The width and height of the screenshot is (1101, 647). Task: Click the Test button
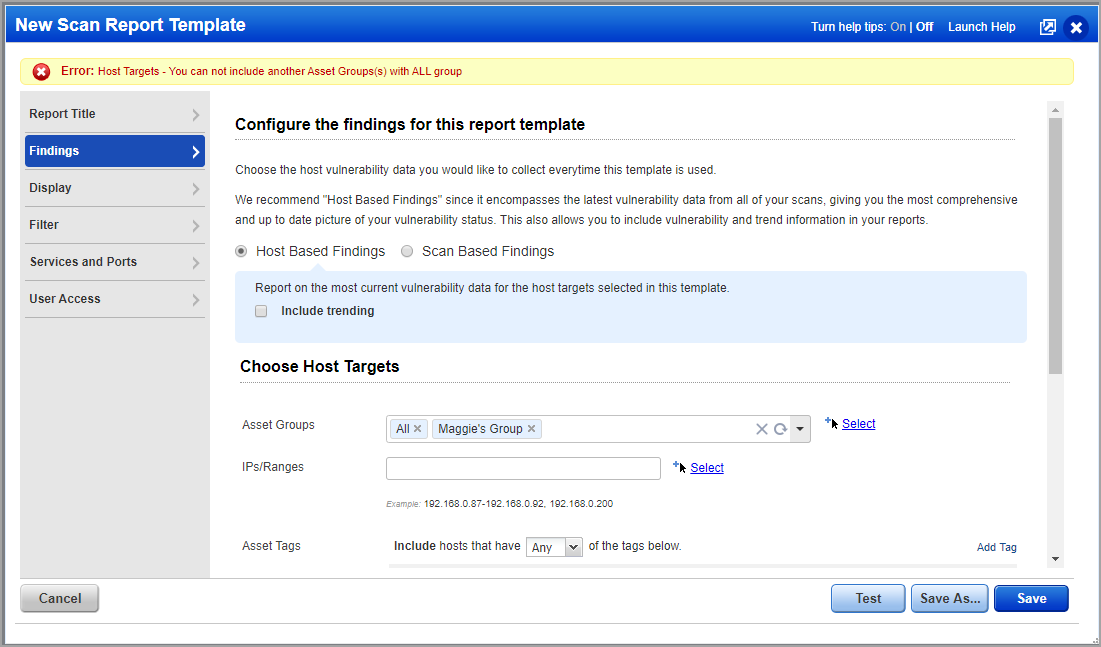tap(867, 598)
